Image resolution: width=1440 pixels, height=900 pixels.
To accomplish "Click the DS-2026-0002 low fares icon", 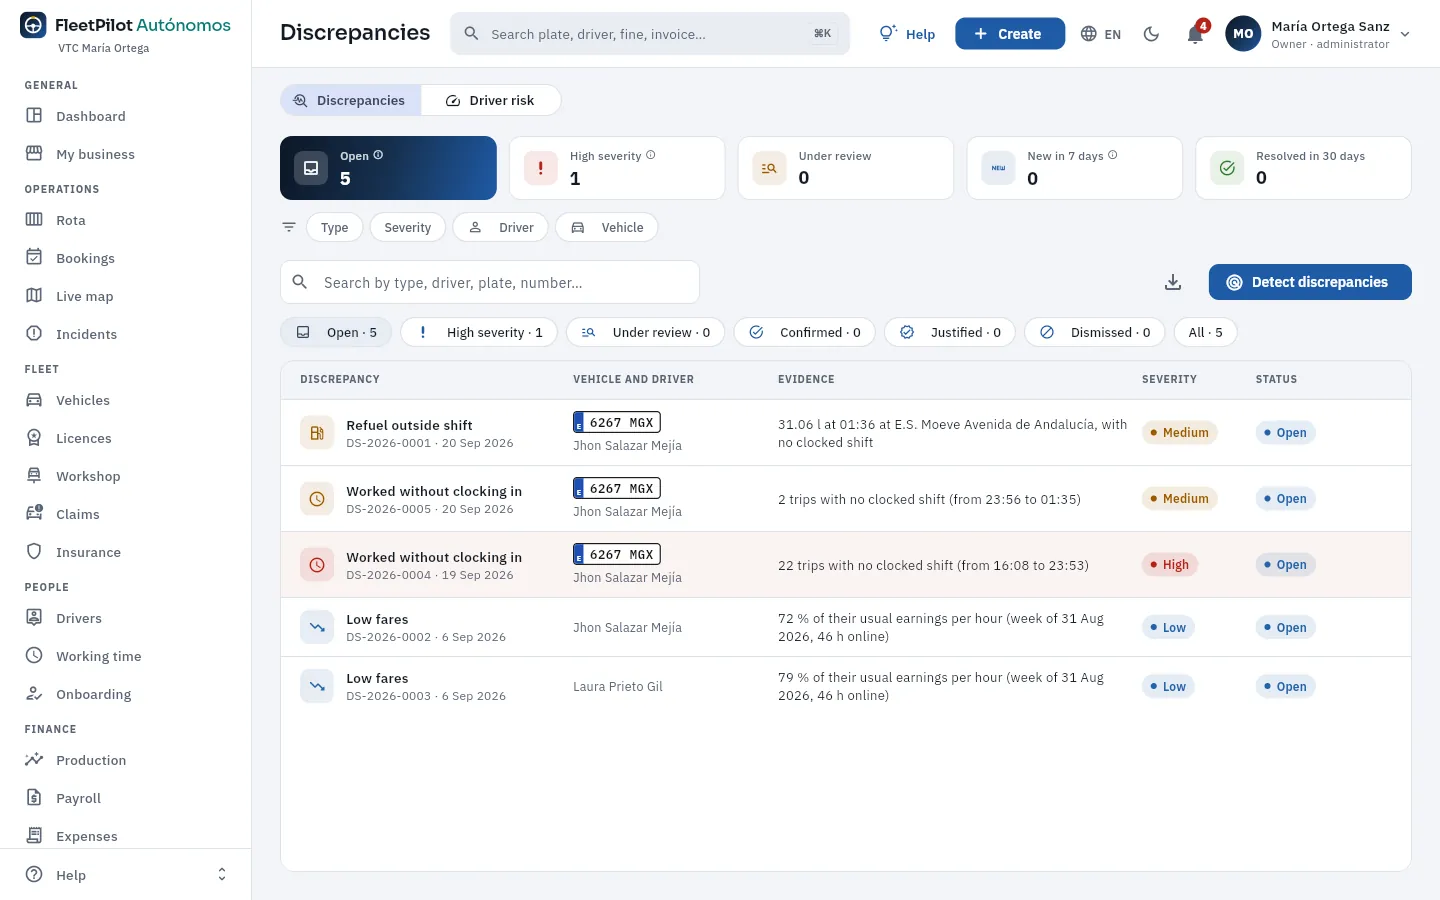I will 317,627.
